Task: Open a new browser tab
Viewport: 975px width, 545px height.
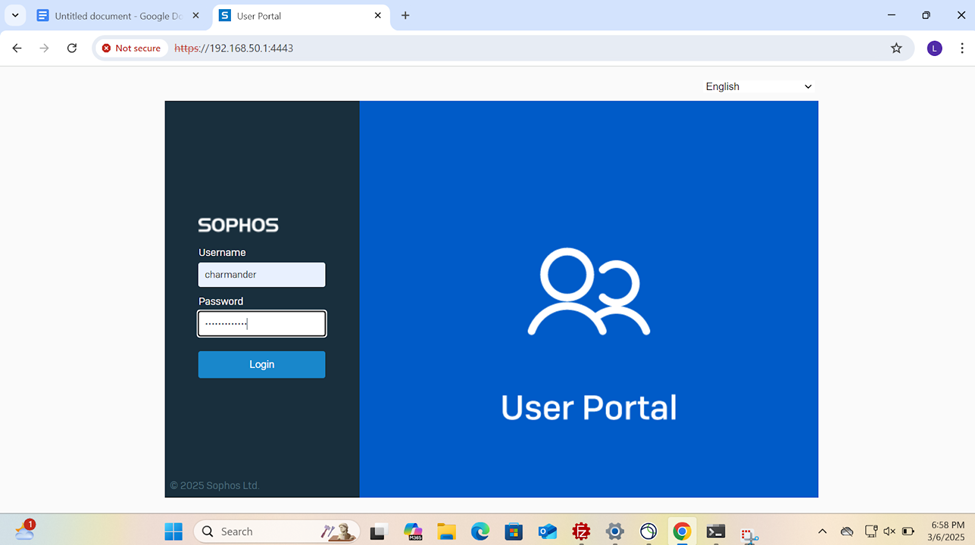Action: 405,16
